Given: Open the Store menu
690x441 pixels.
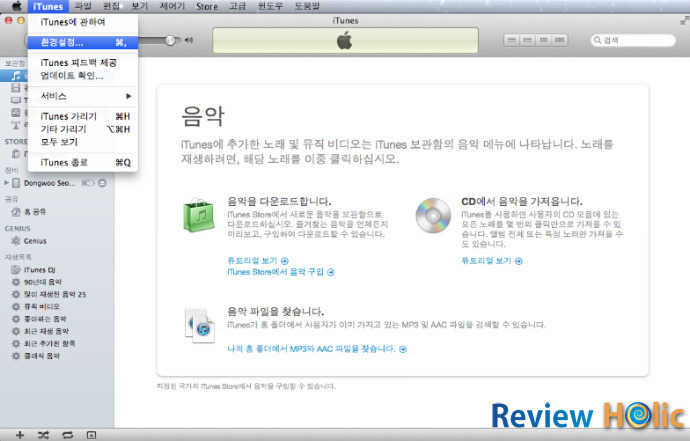Looking at the screenshot, I should (207, 6).
